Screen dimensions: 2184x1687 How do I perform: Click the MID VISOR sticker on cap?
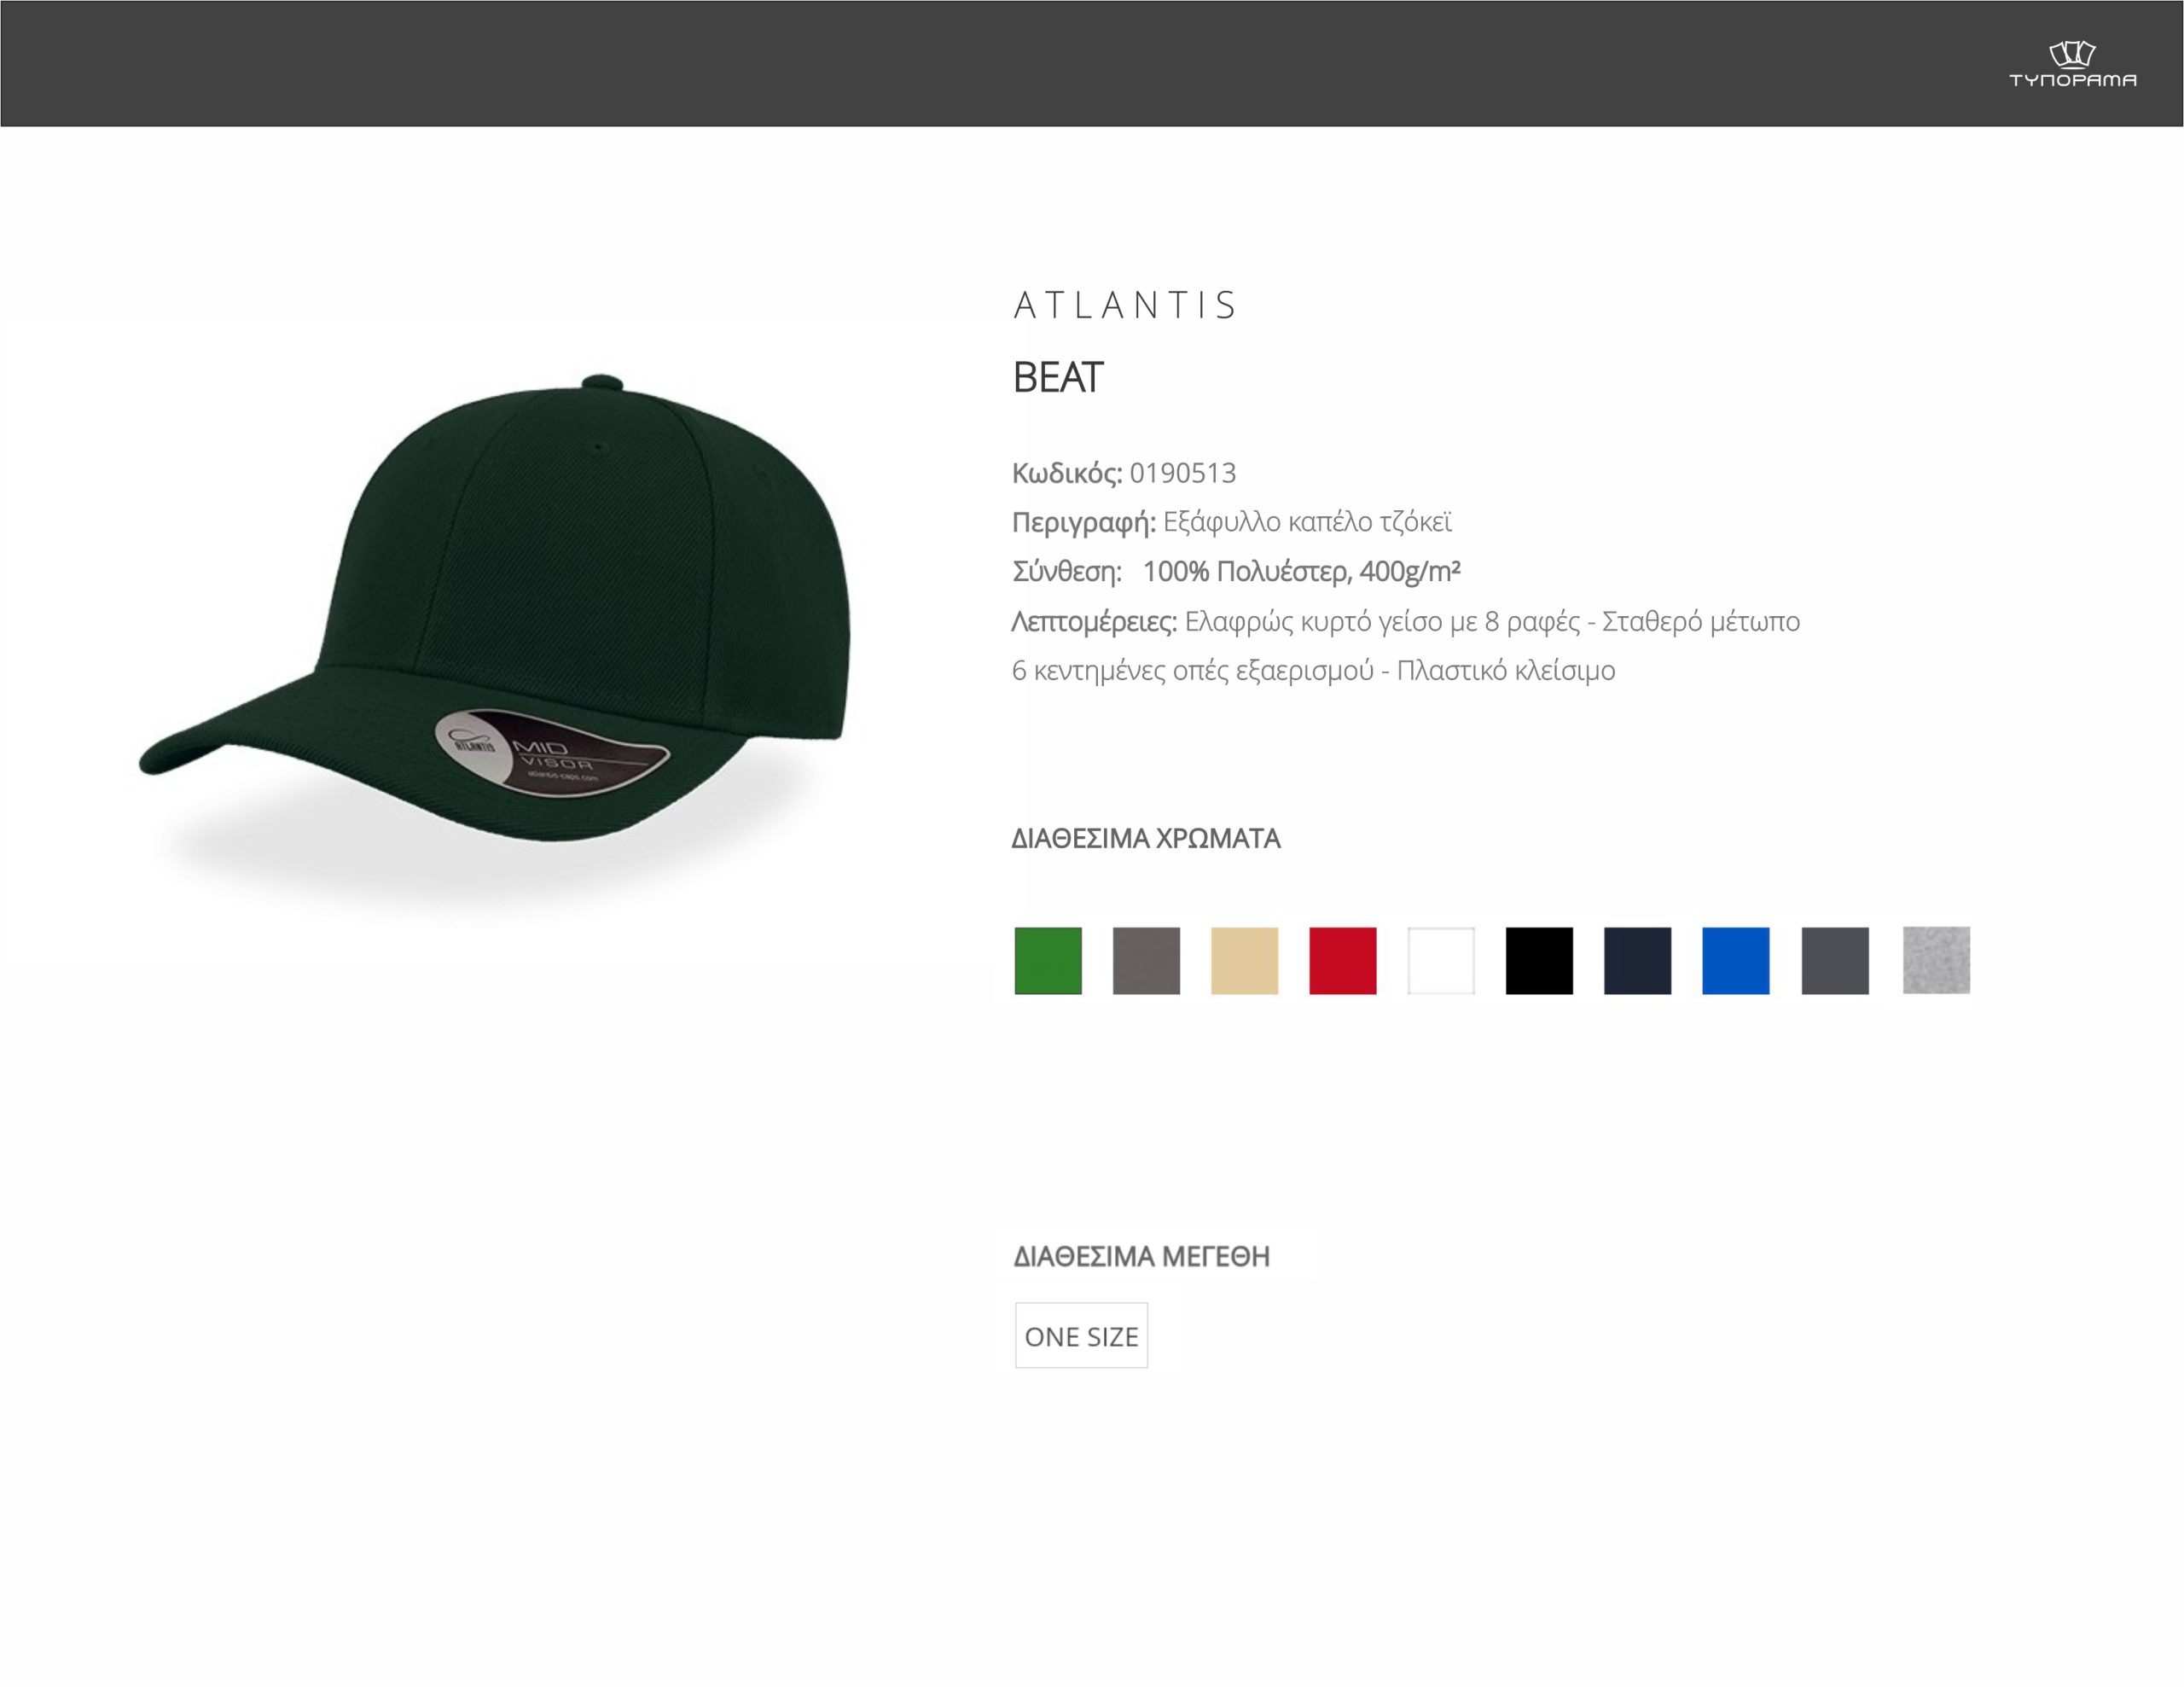pyautogui.click(x=552, y=752)
